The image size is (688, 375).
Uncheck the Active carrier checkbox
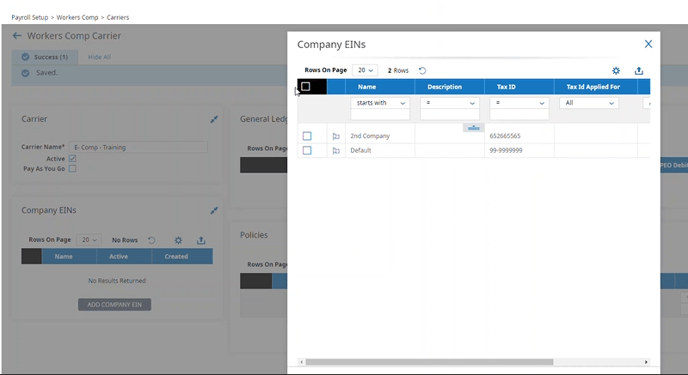click(72, 158)
